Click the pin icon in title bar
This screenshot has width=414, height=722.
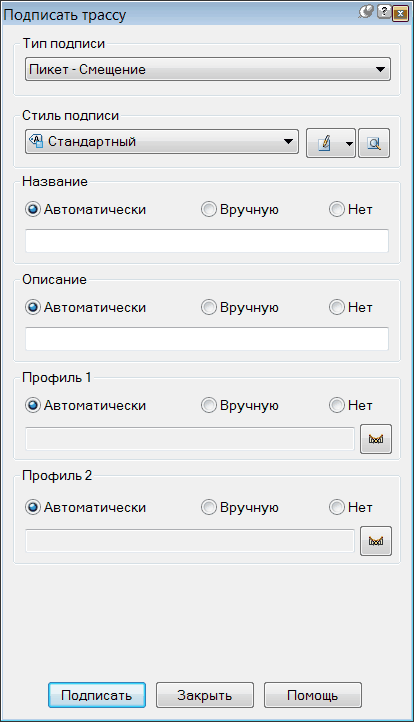366,12
